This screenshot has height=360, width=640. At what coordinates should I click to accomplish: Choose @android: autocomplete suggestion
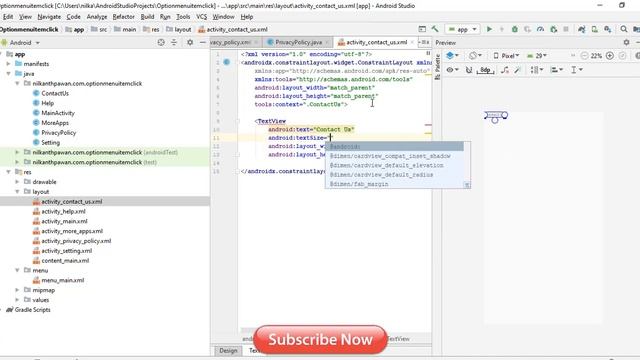pyautogui.click(x=394, y=147)
